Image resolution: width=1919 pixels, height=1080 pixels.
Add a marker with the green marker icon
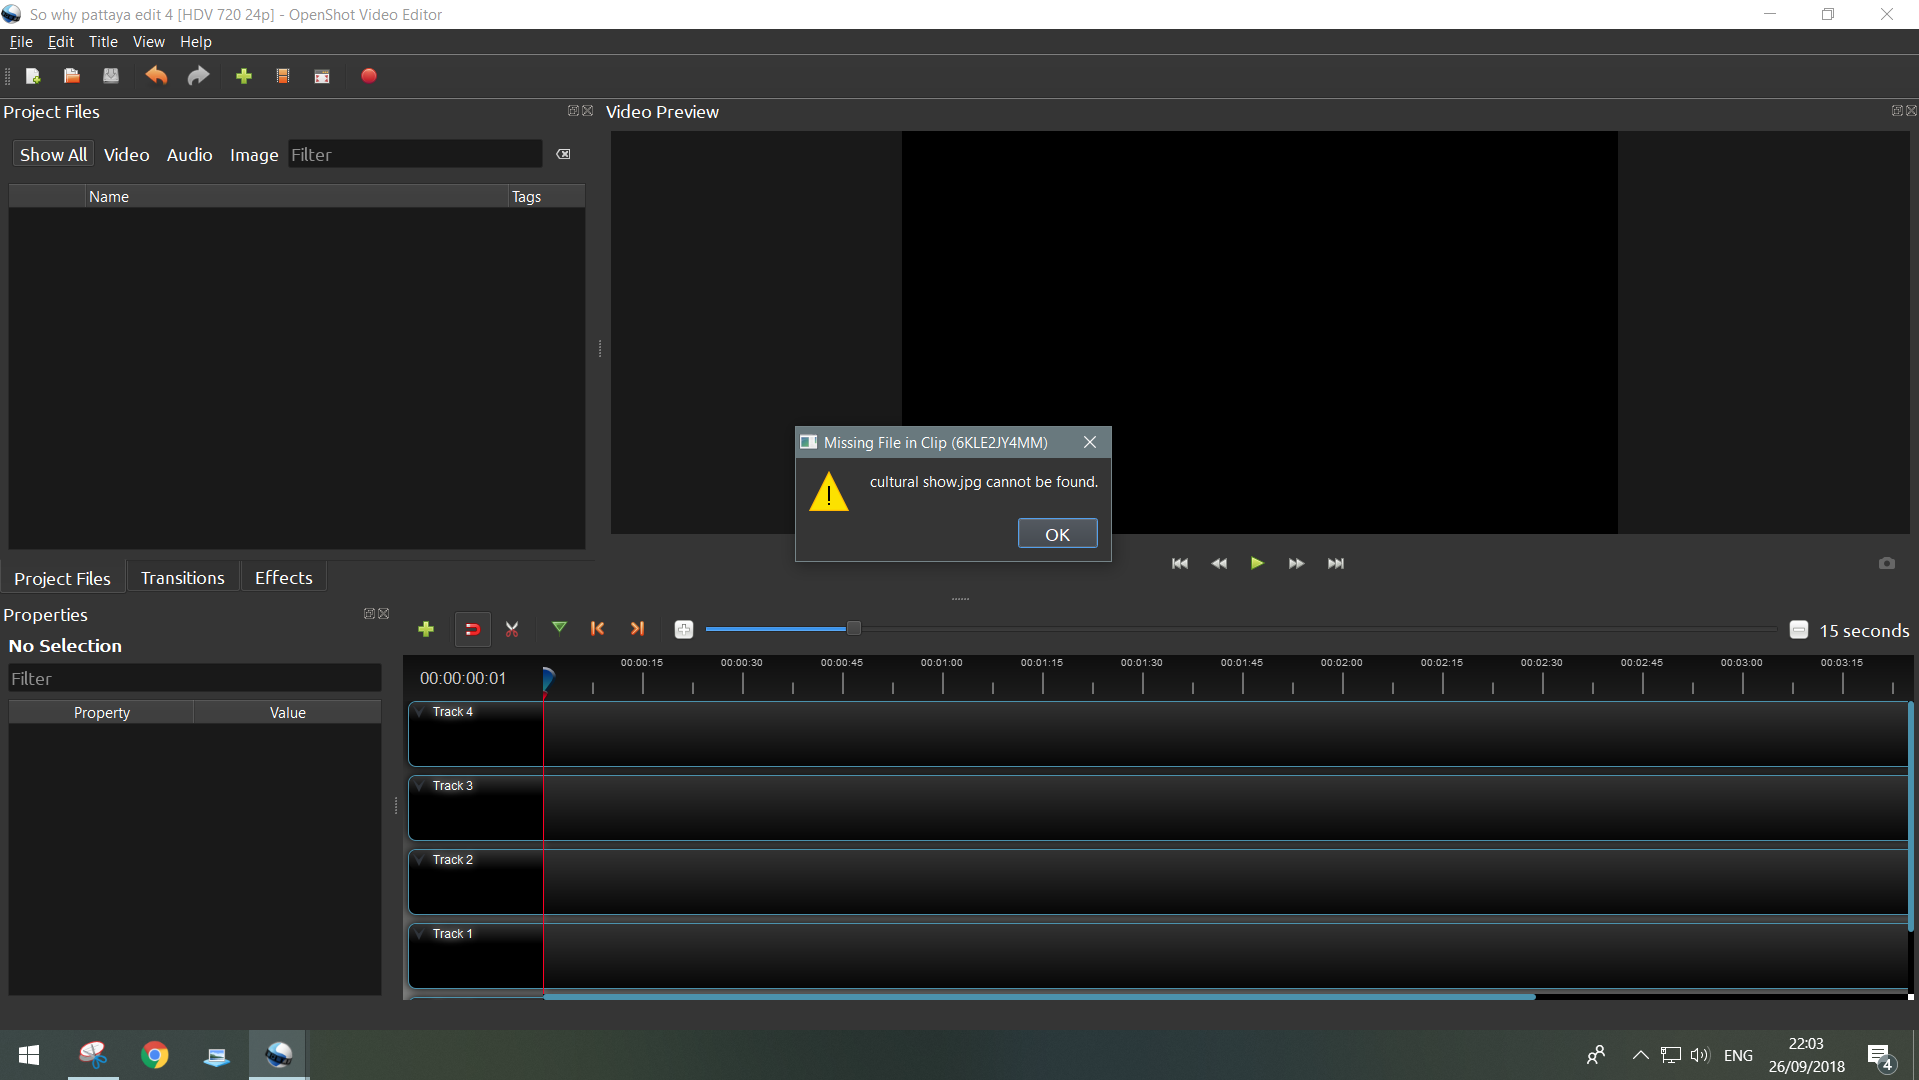point(559,628)
